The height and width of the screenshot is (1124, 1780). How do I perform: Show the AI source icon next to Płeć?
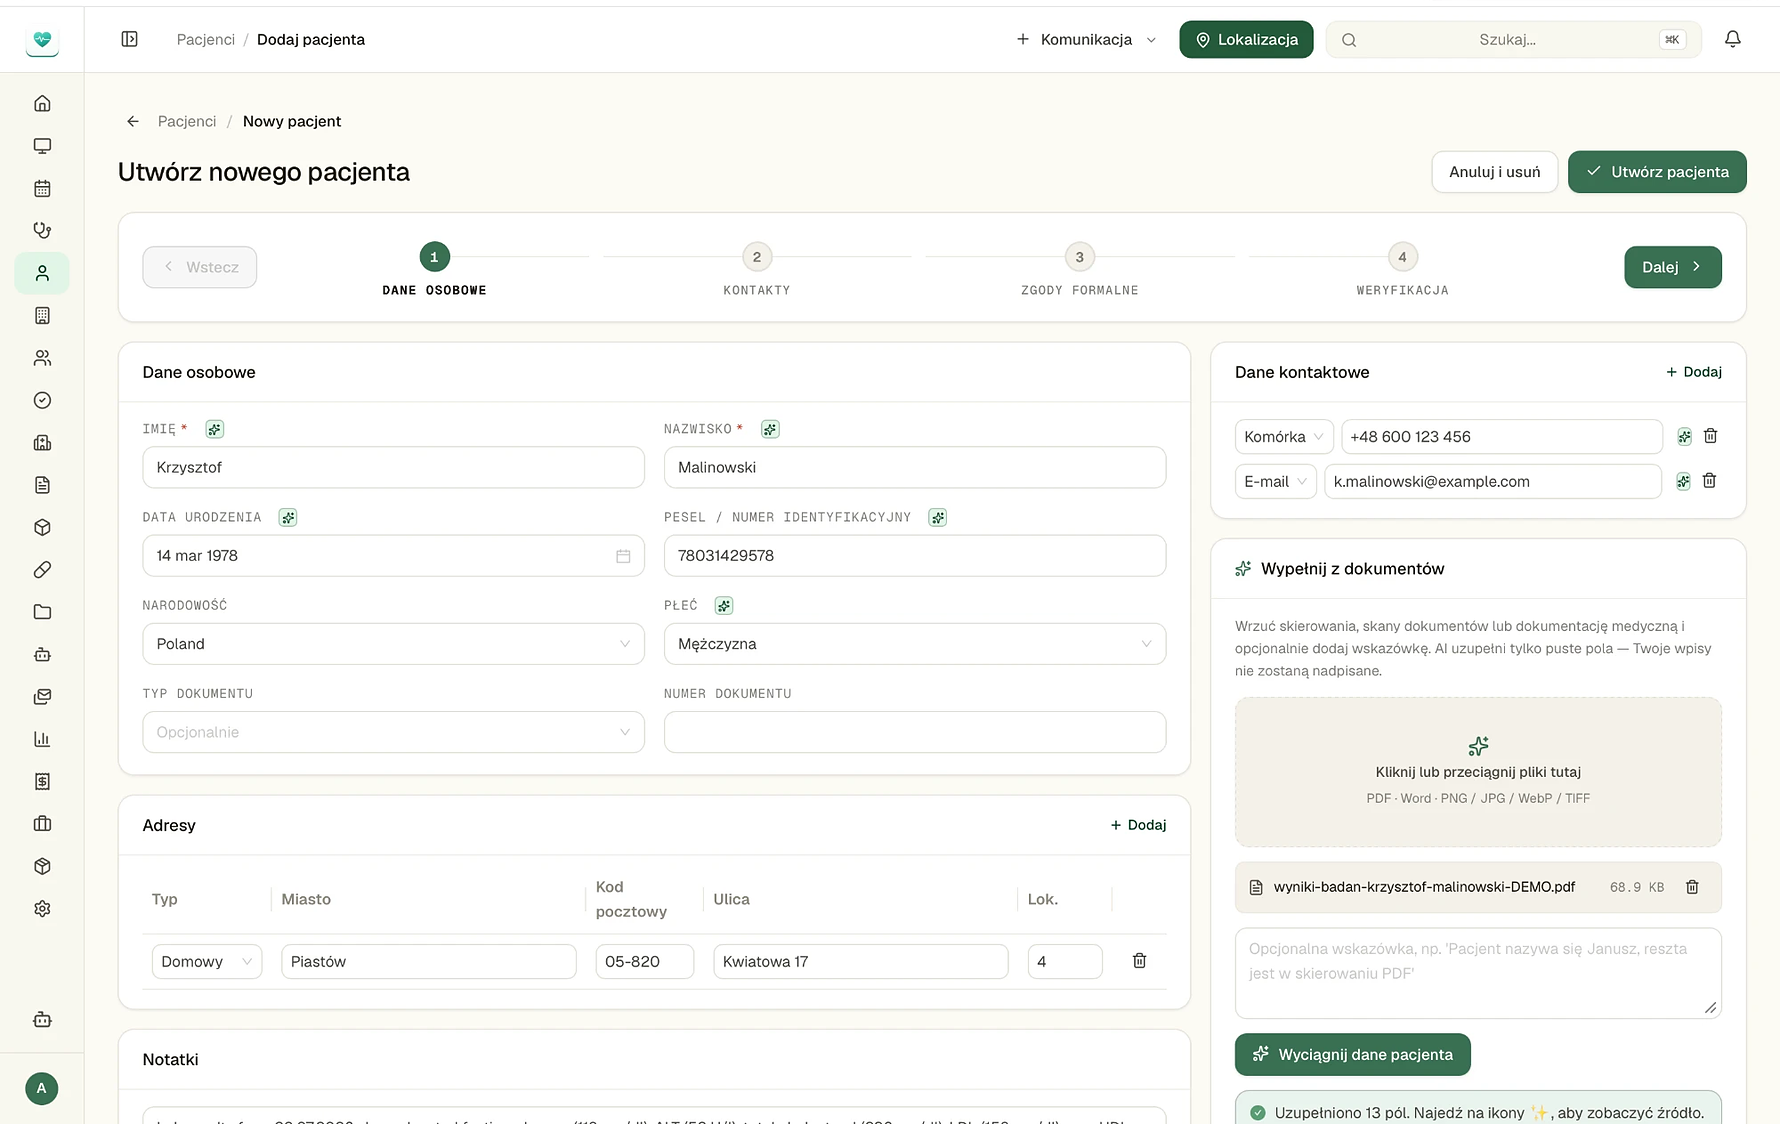pyautogui.click(x=724, y=605)
